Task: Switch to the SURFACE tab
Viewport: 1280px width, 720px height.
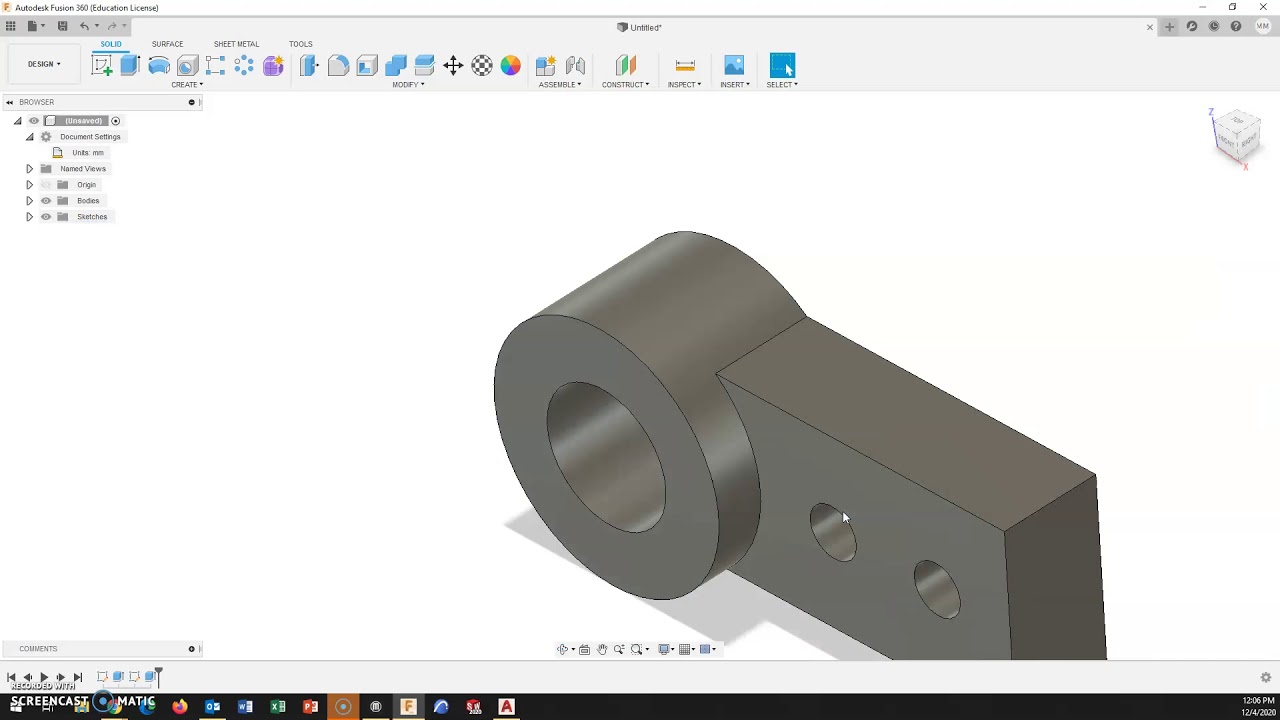Action: pos(167,44)
